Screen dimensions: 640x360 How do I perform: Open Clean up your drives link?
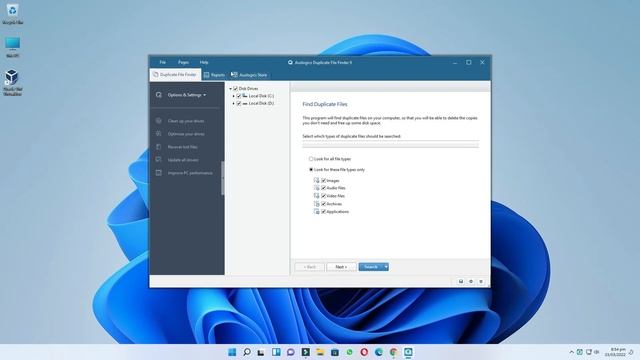[x=186, y=121]
